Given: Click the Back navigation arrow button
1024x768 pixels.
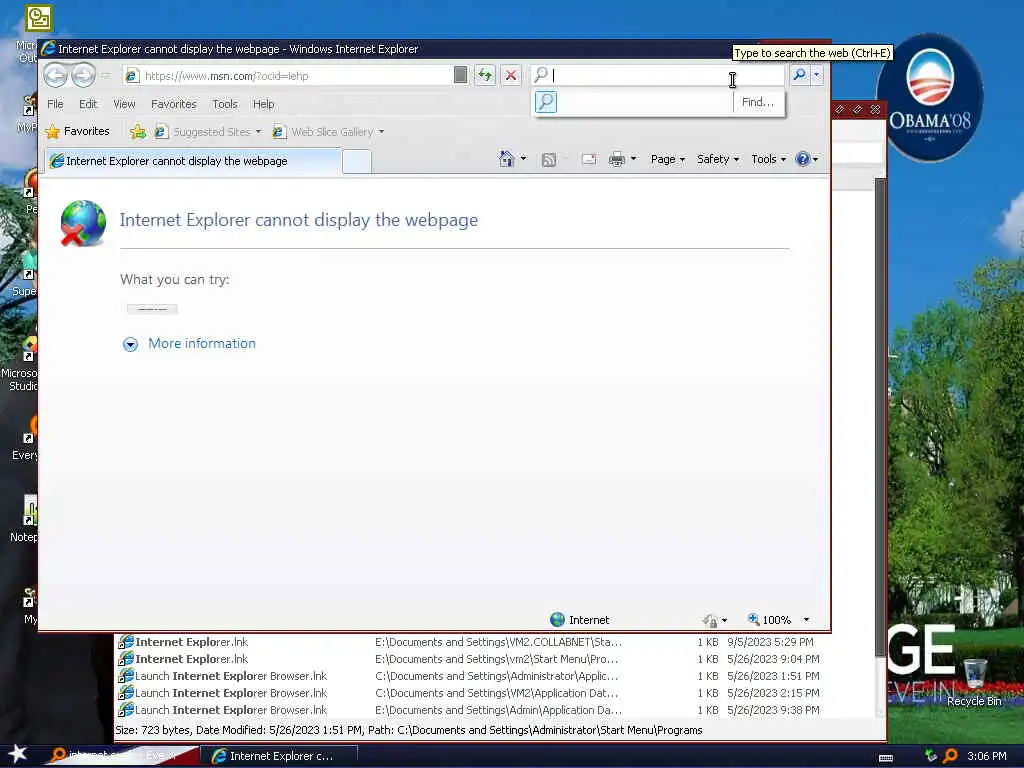Looking at the screenshot, I should click(56, 76).
